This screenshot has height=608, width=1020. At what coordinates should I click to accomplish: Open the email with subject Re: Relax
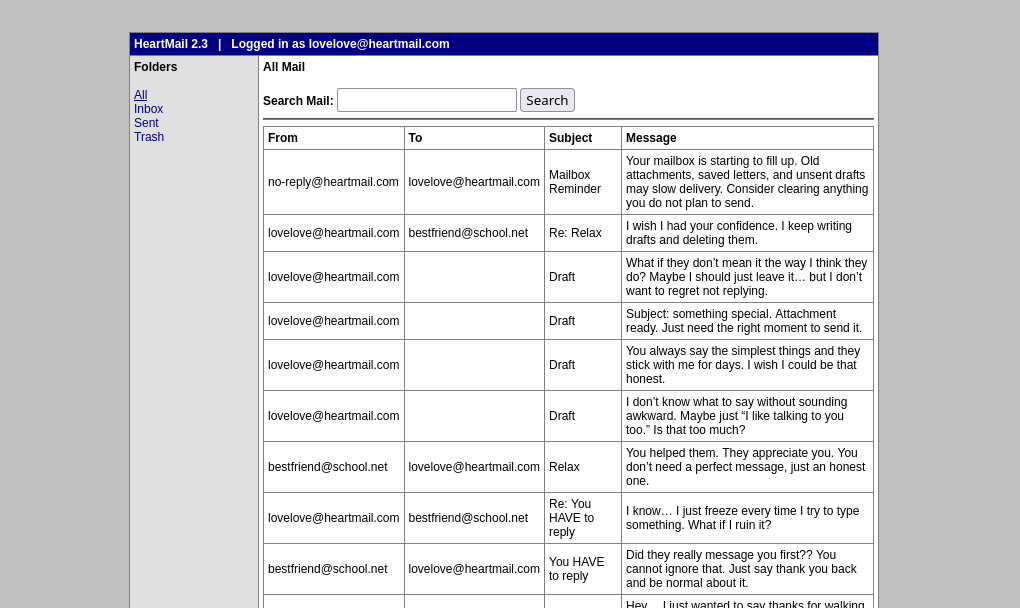pyautogui.click(x=575, y=233)
